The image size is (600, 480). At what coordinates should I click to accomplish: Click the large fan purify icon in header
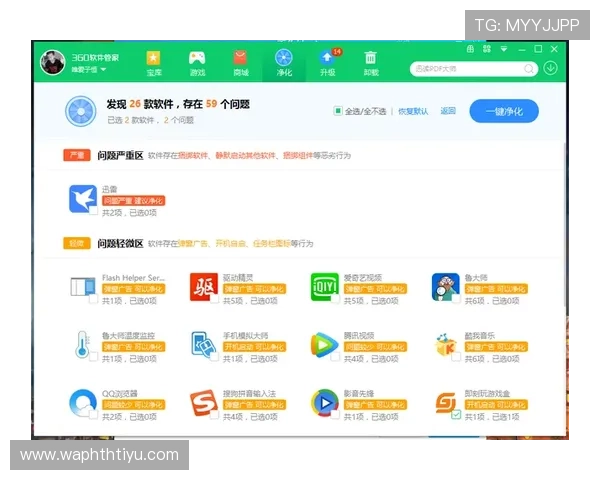tap(80, 111)
